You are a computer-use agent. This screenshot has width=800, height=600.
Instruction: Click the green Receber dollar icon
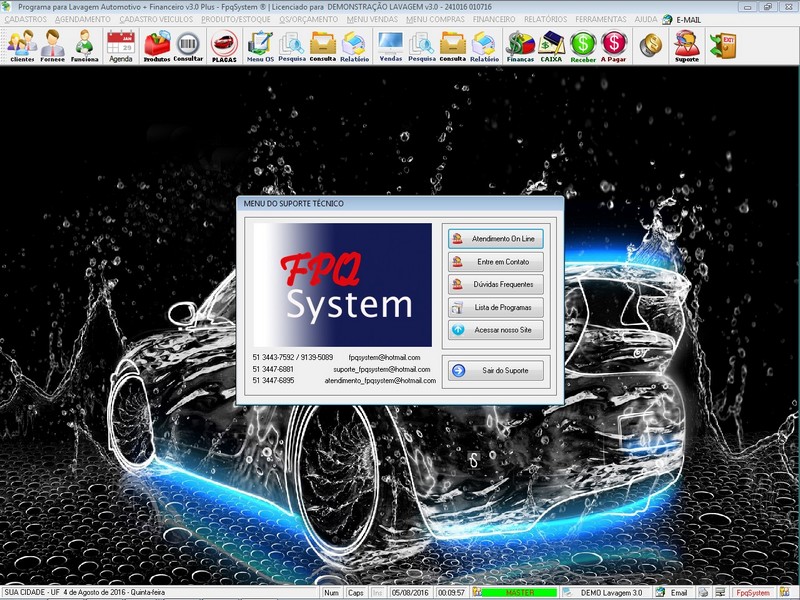tap(583, 46)
